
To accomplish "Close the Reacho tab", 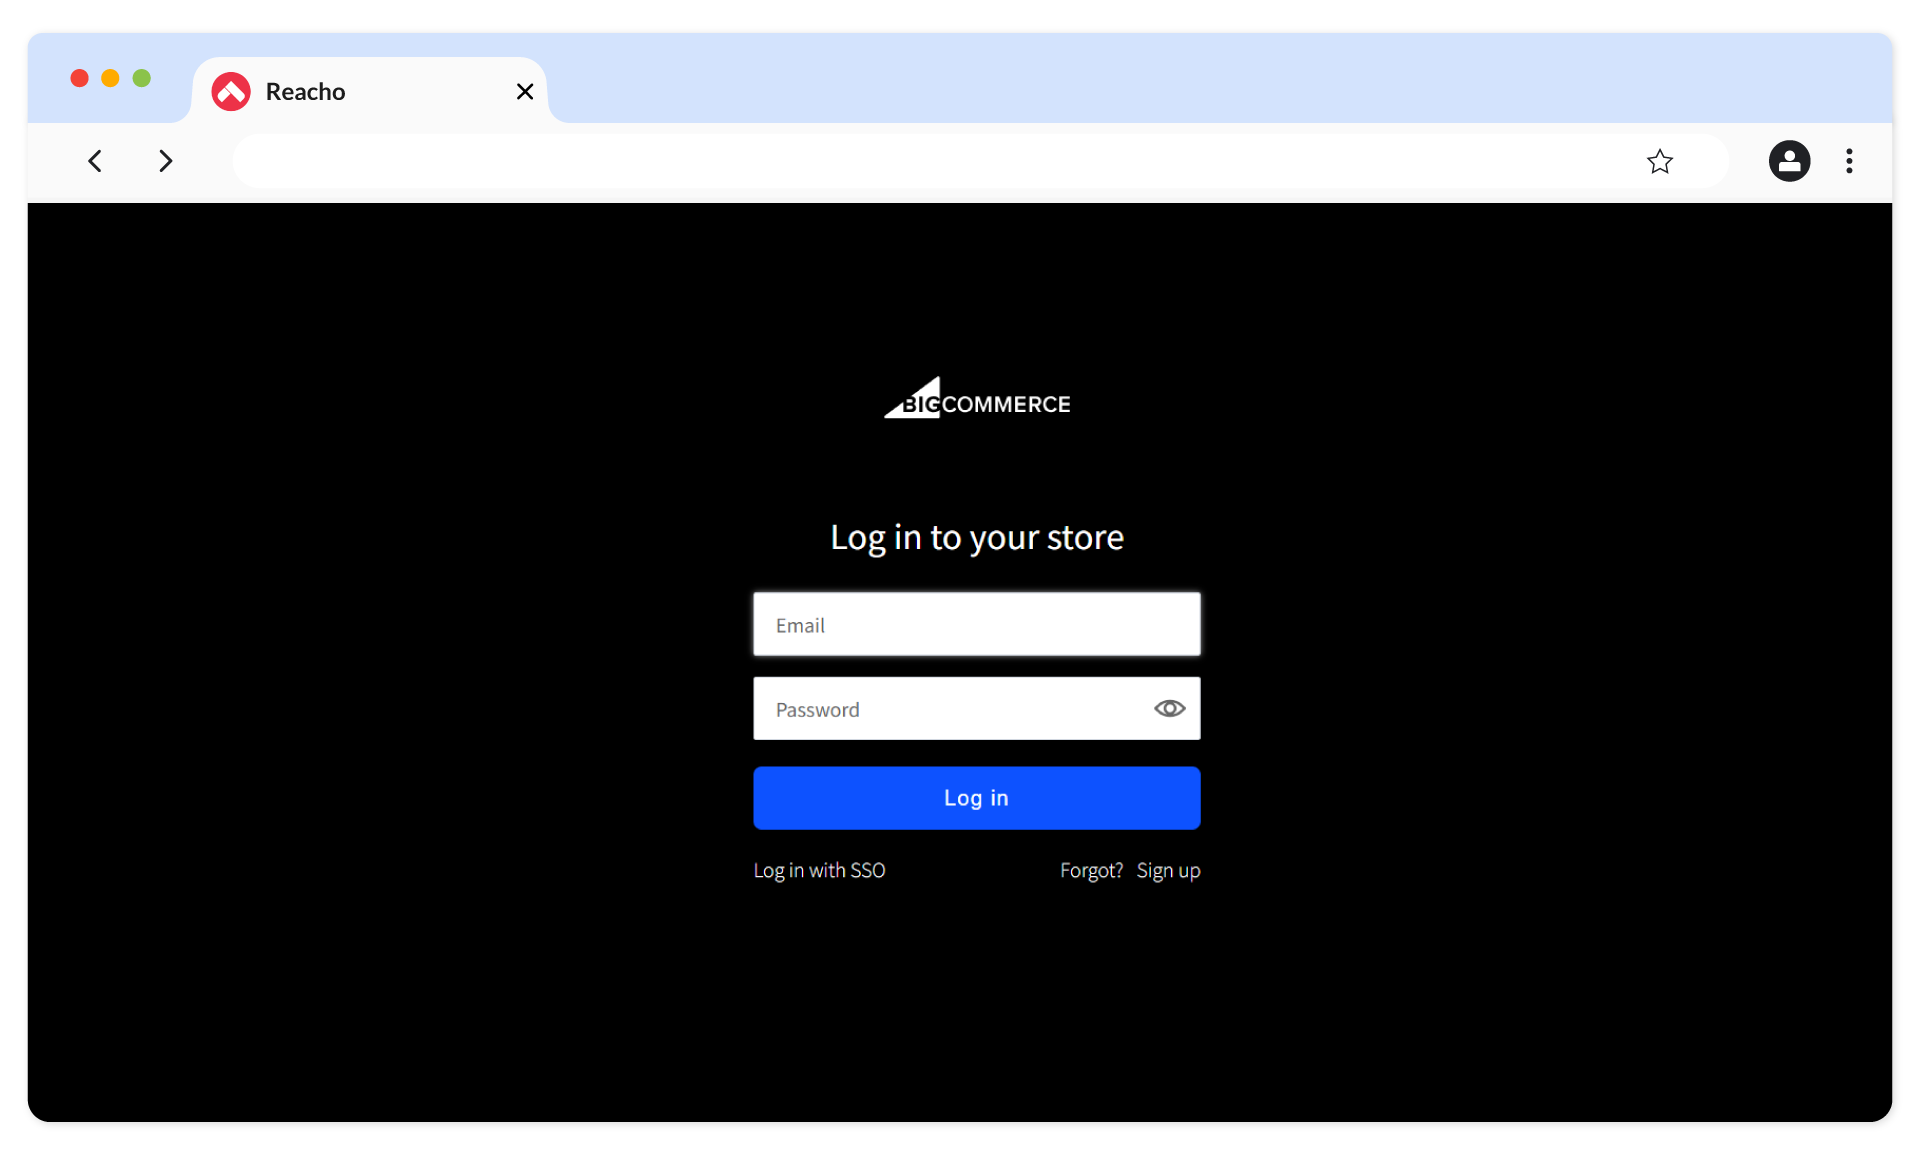I will (524, 92).
